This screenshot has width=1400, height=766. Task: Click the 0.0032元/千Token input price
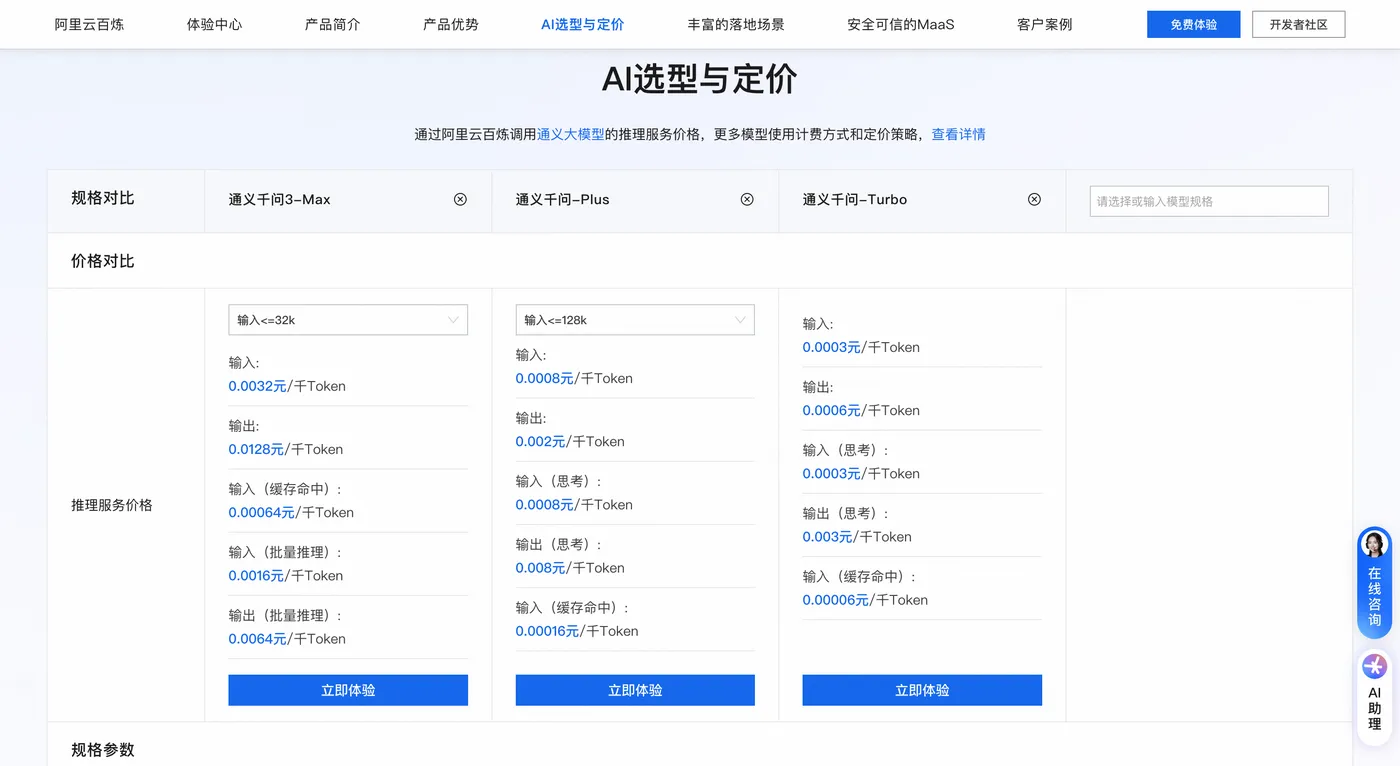point(287,386)
